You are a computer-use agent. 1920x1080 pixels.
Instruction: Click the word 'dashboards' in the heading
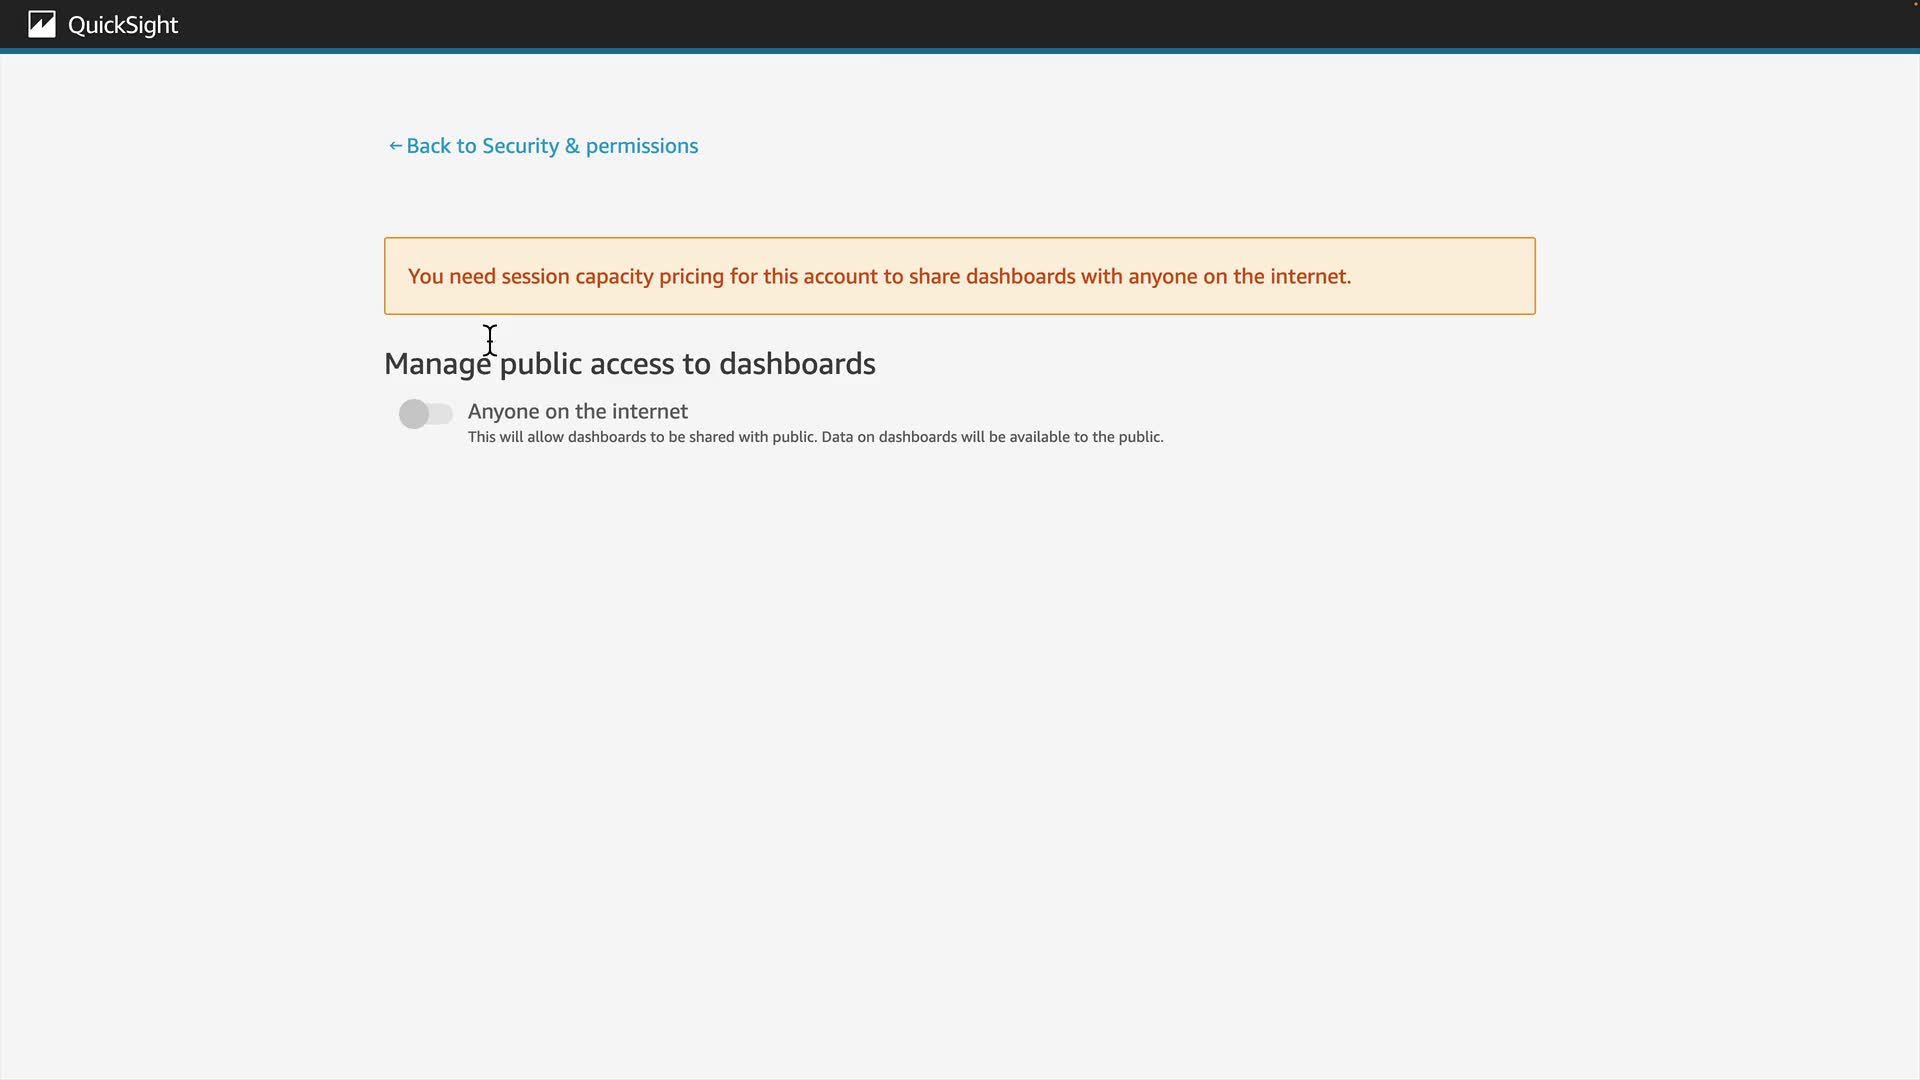point(797,364)
